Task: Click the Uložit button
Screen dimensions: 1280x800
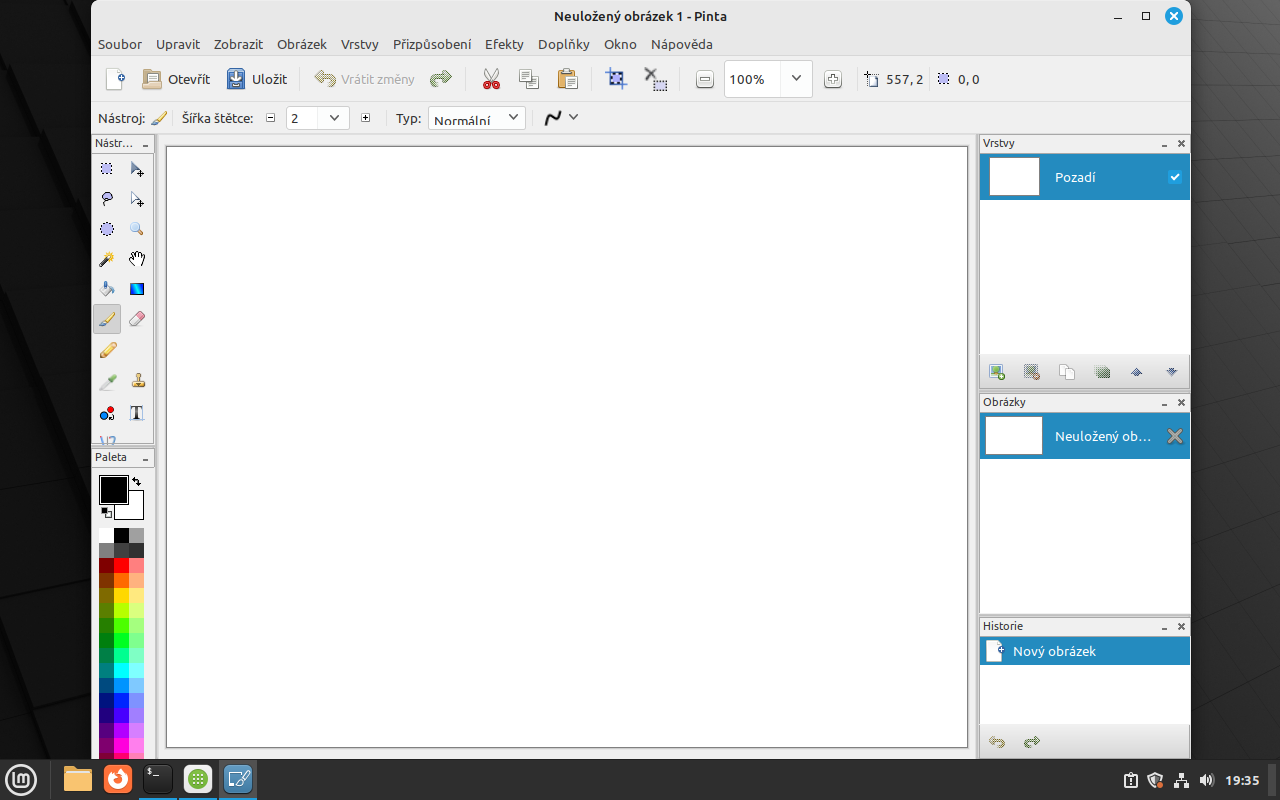Action: (257, 79)
